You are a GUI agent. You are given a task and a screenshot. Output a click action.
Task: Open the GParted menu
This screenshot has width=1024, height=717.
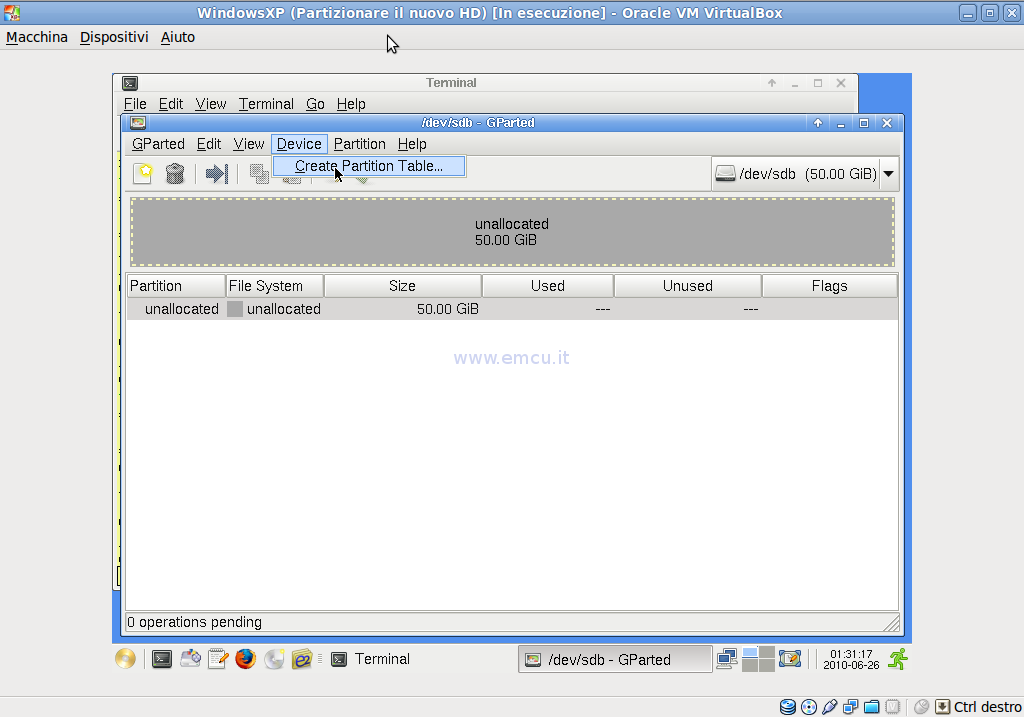coord(158,144)
